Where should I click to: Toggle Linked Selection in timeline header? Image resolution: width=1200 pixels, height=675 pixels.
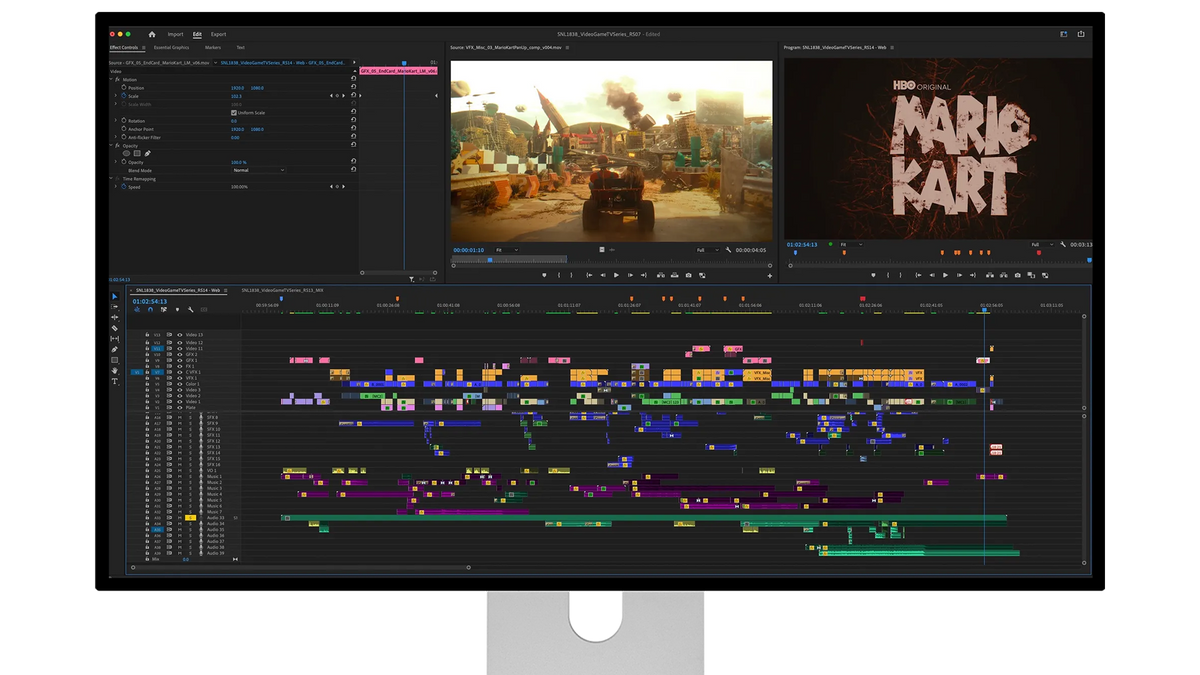point(163,310)
